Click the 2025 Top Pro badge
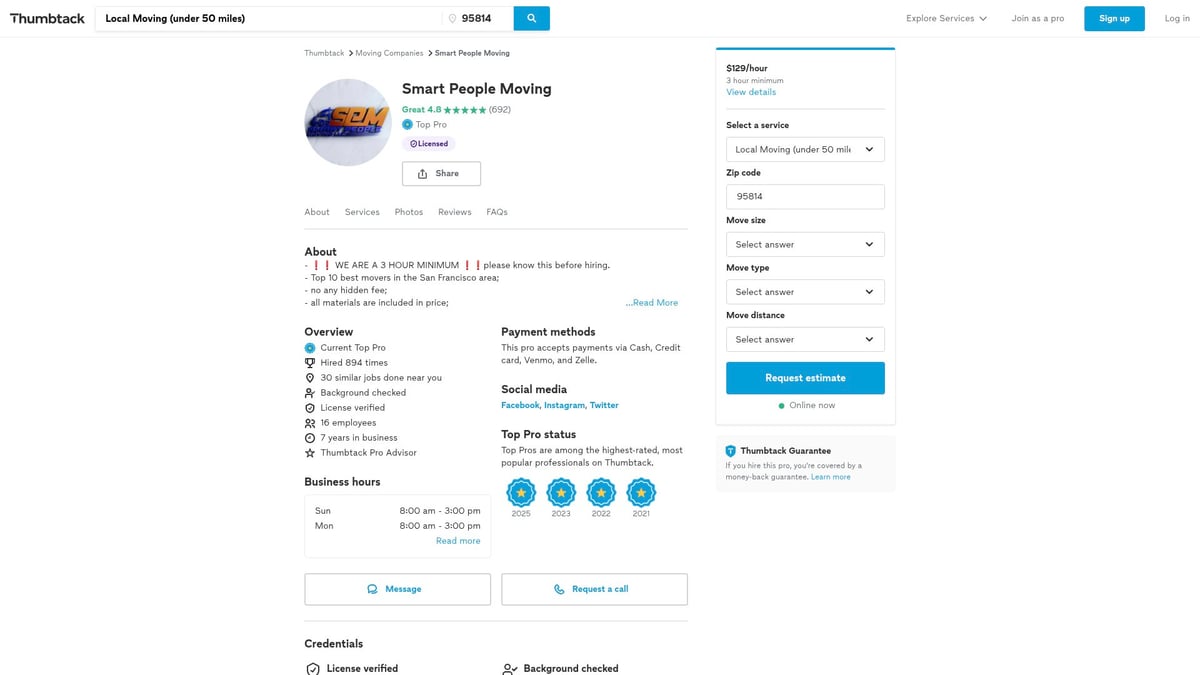1200x675 pixels. pos(521,492)
